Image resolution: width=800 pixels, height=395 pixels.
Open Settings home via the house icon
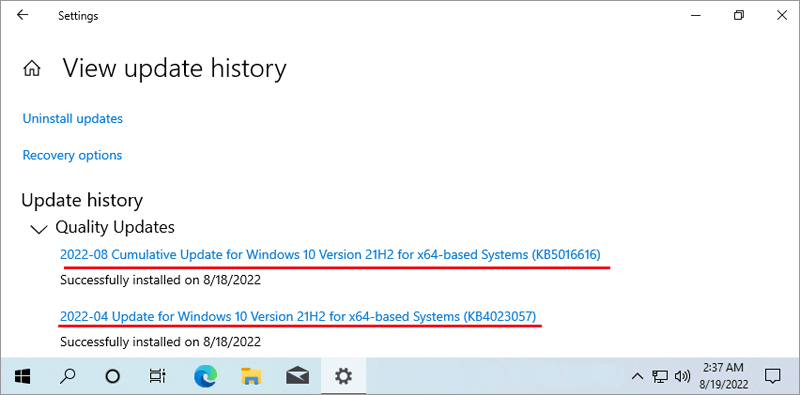[x=32, y=68]
